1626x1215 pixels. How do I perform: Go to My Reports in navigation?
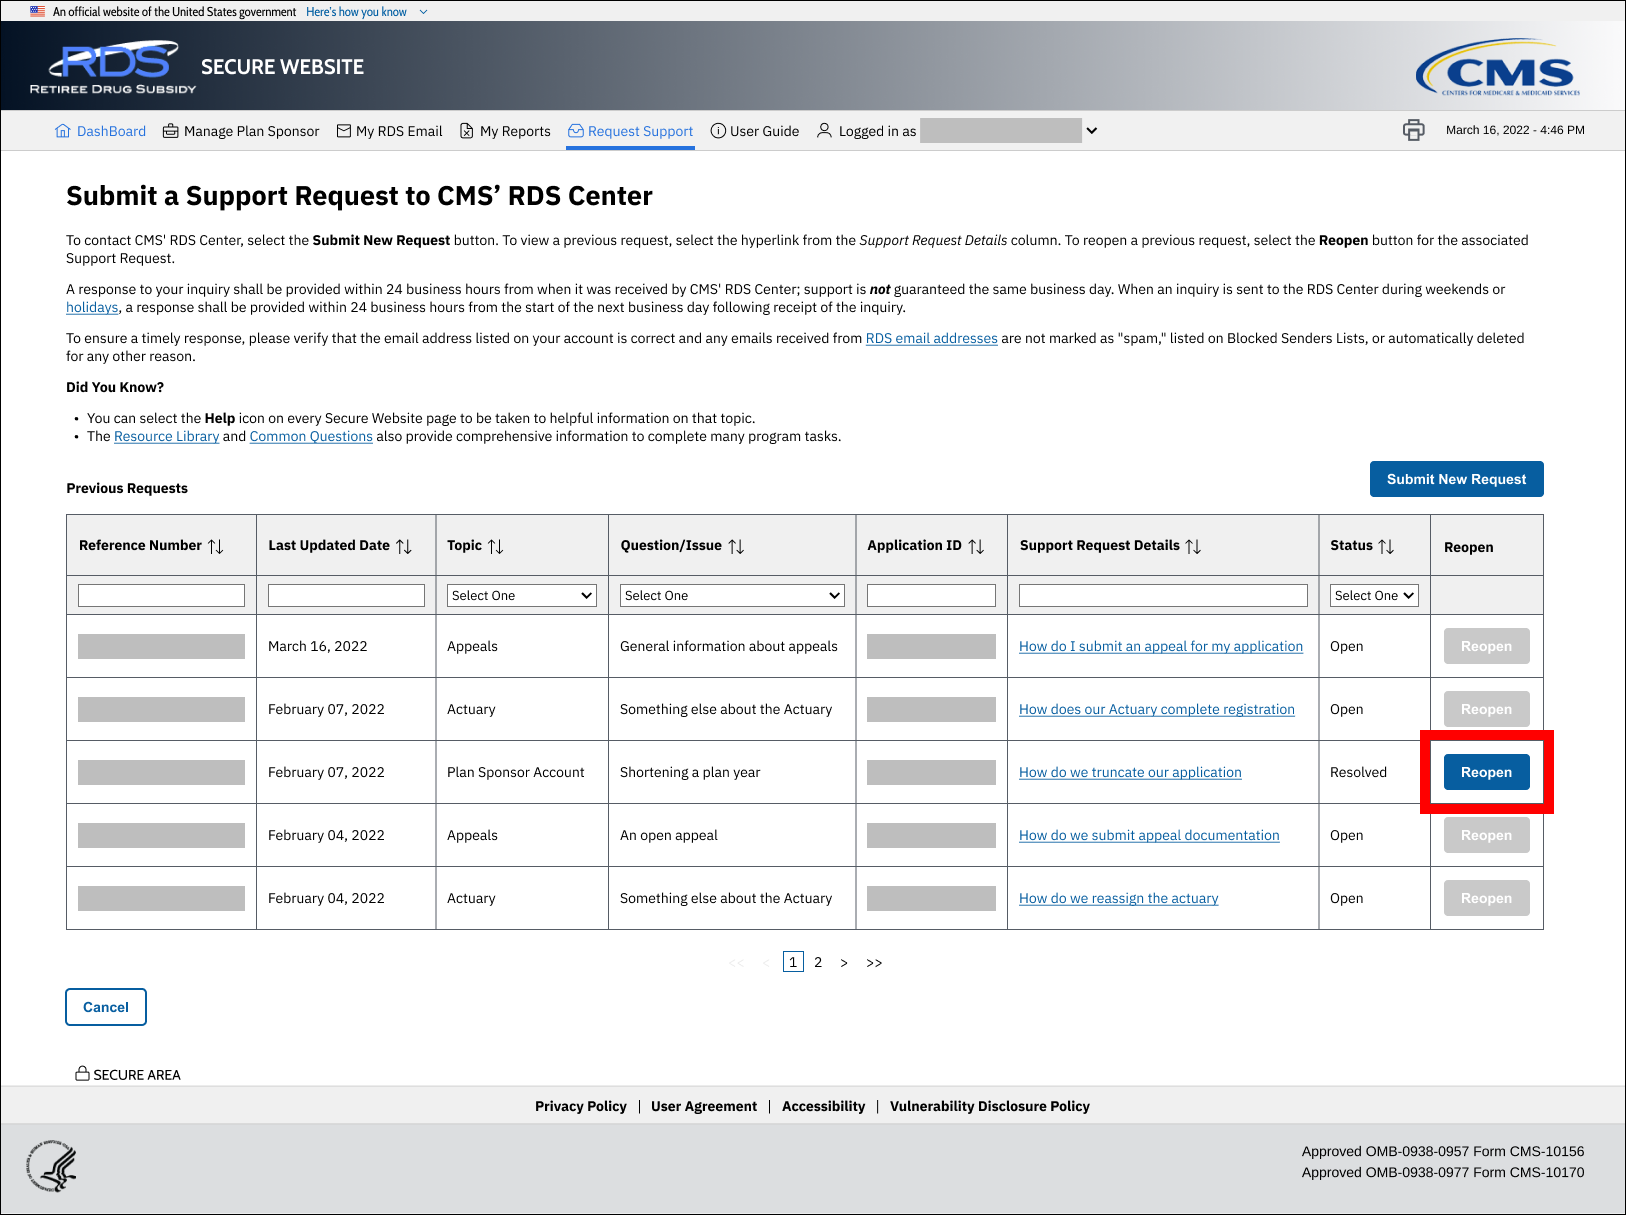505,131
